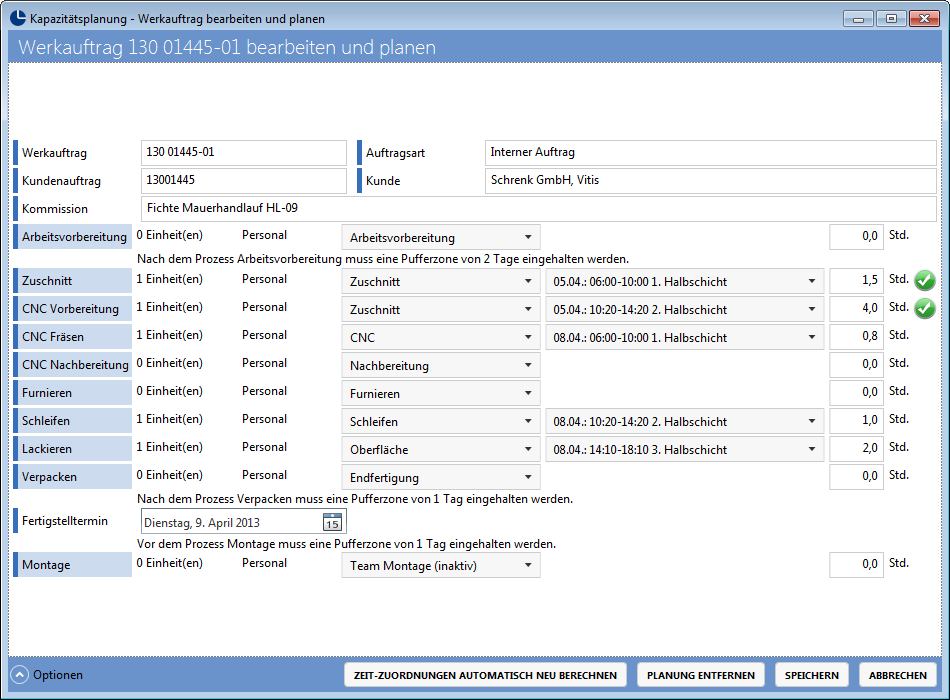Click the Schleifen process label
This screenshot has width=950, height=700.
tap(73, 420)
